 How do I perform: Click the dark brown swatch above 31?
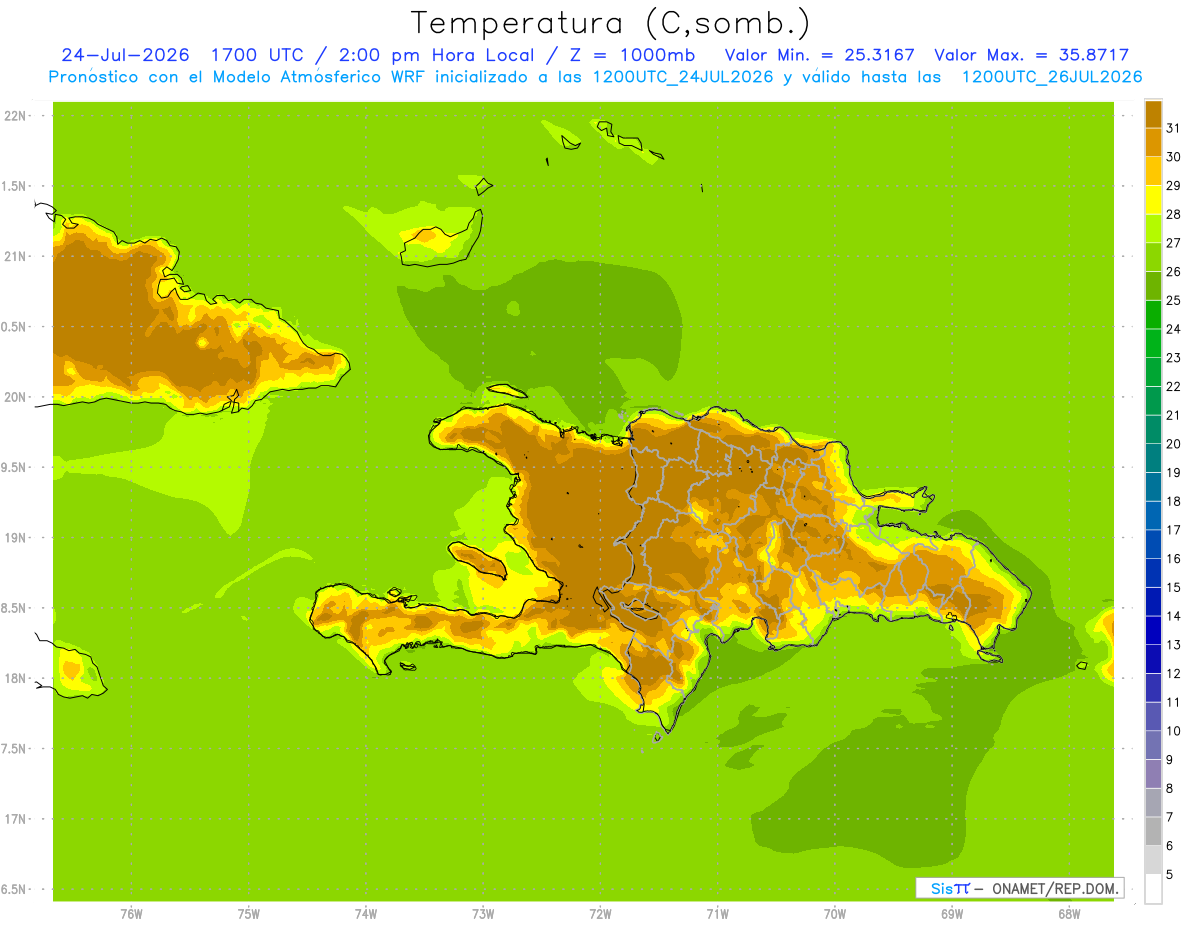coord(1153,114)
